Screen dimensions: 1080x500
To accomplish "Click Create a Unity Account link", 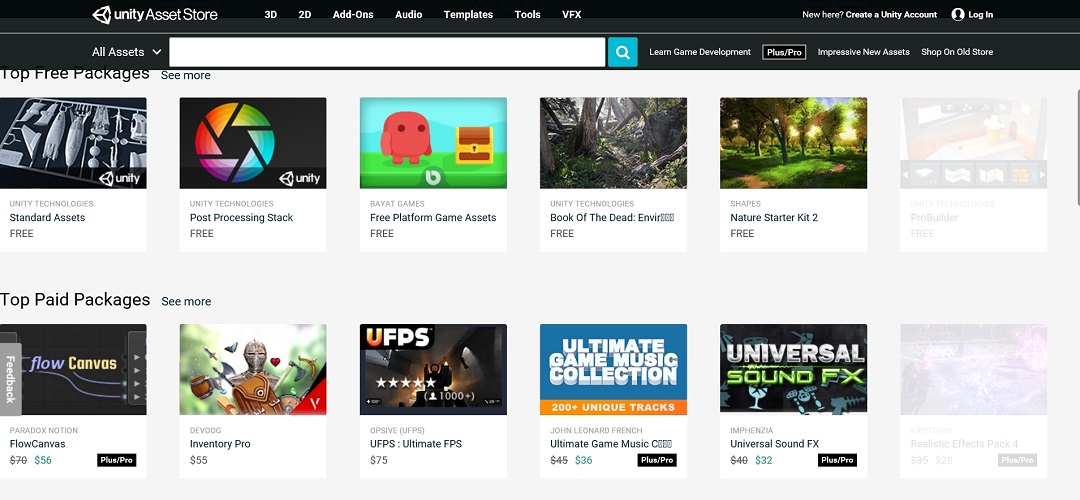I will (x=891, y=15).
